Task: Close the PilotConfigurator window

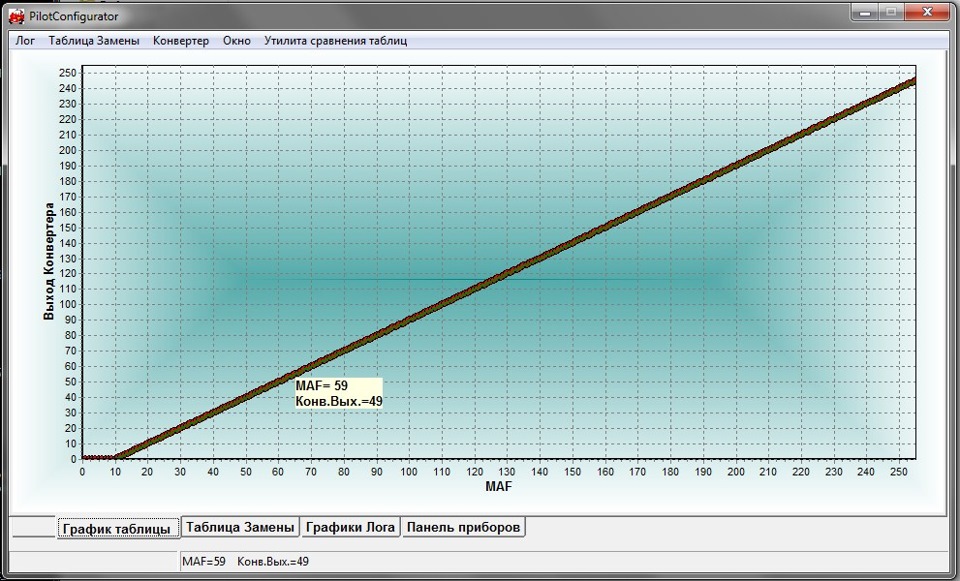Action: tap(928, 12)
